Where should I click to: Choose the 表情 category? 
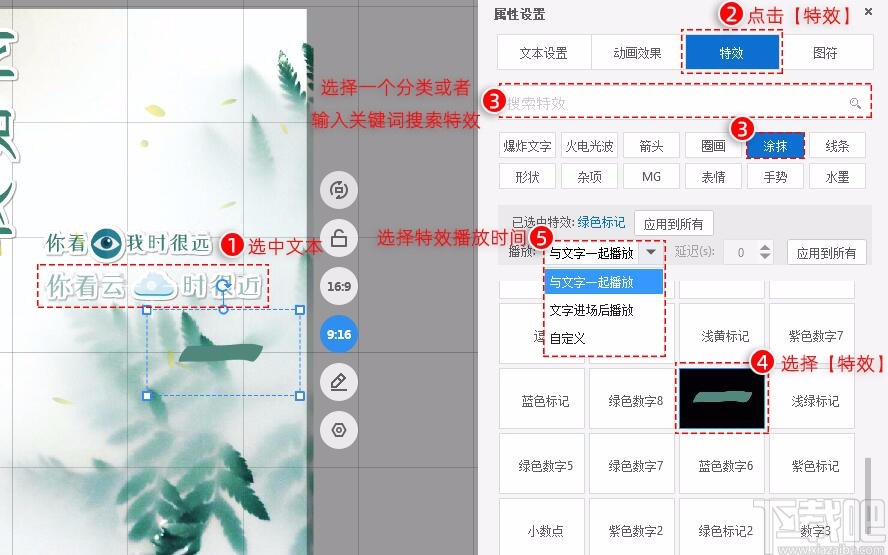pos(713,176)
